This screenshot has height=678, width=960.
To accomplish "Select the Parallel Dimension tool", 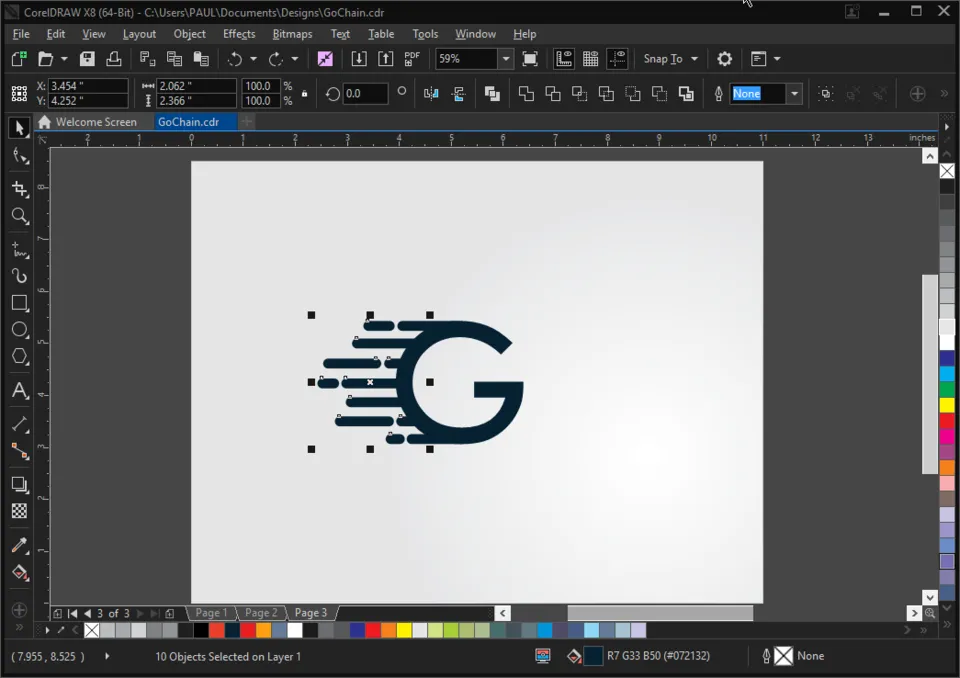I will pyautogui.click(x=20, y=424).
